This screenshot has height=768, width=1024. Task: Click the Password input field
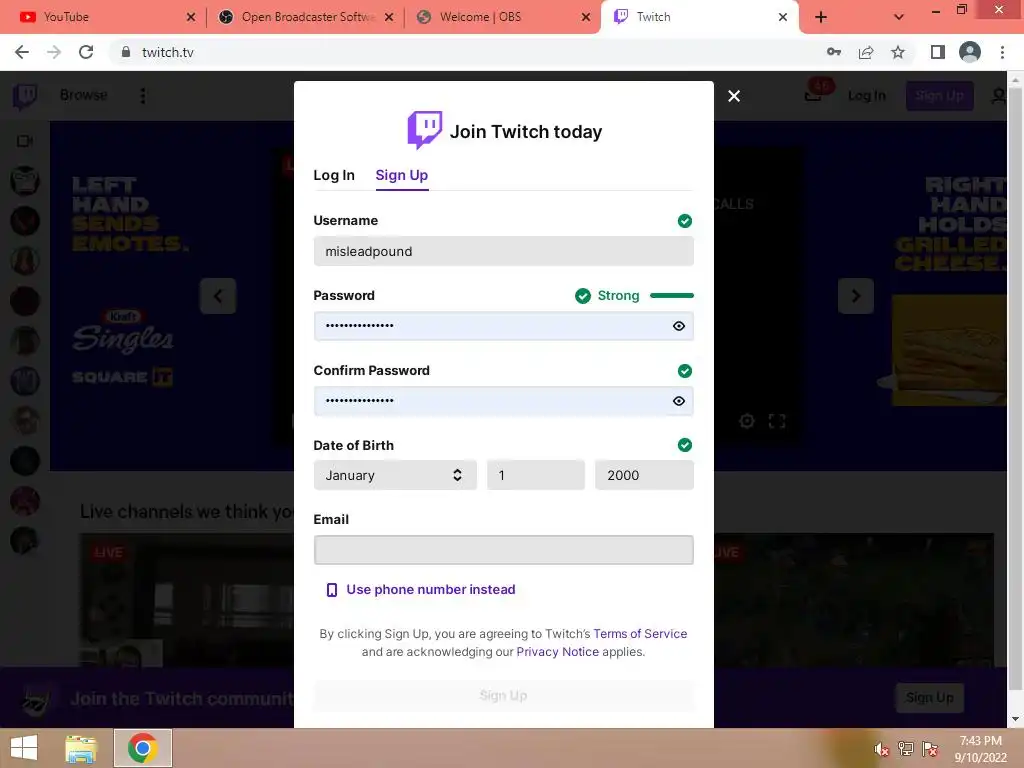coord(504,326)
